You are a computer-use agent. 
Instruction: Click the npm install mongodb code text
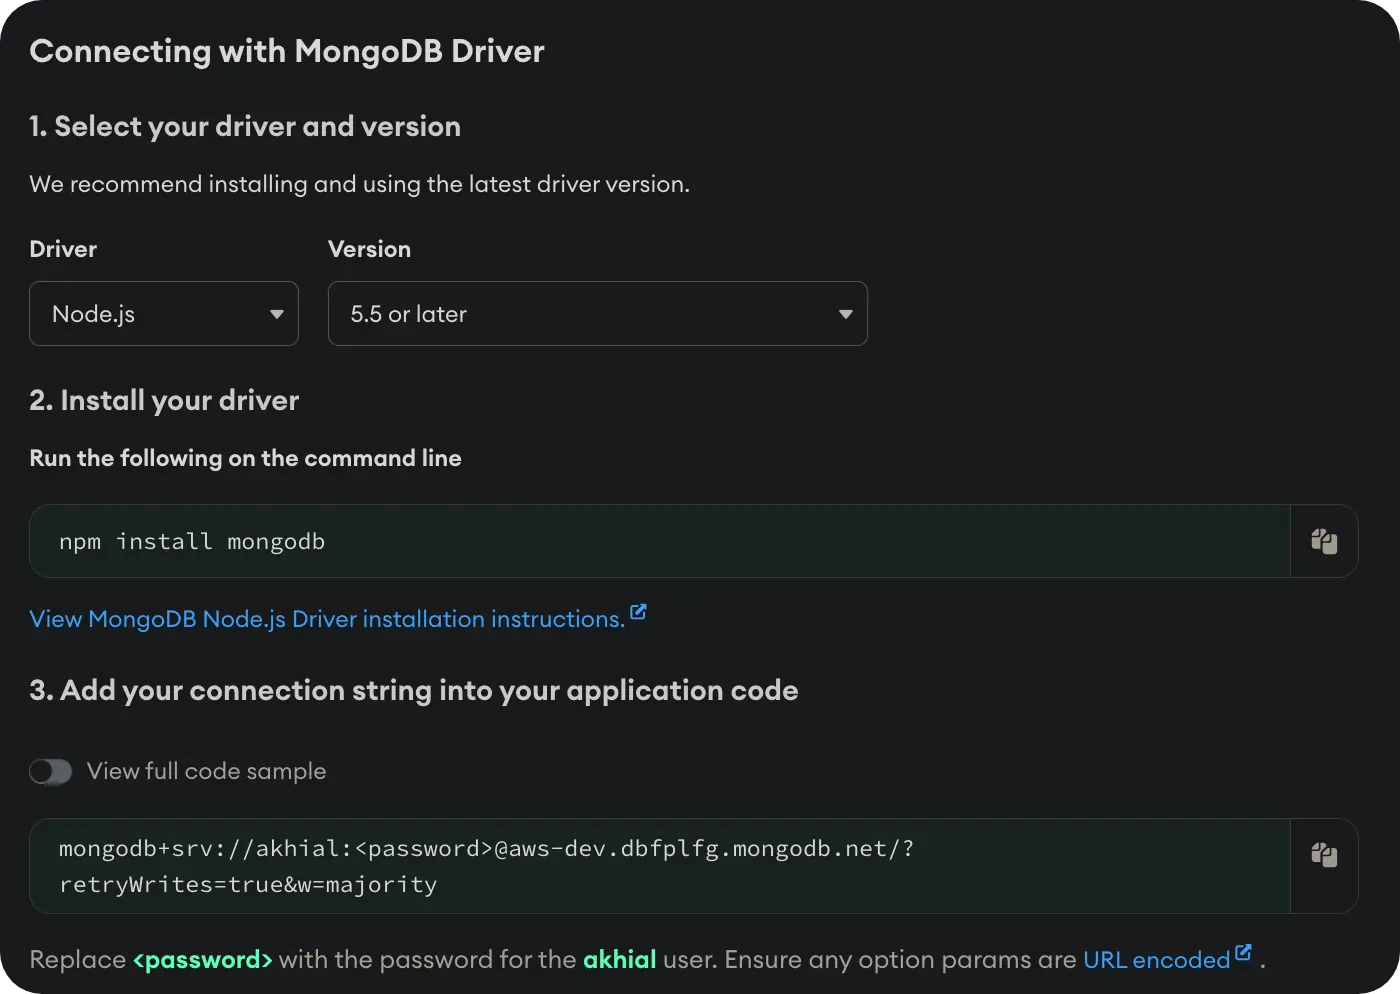pos(192,541)
